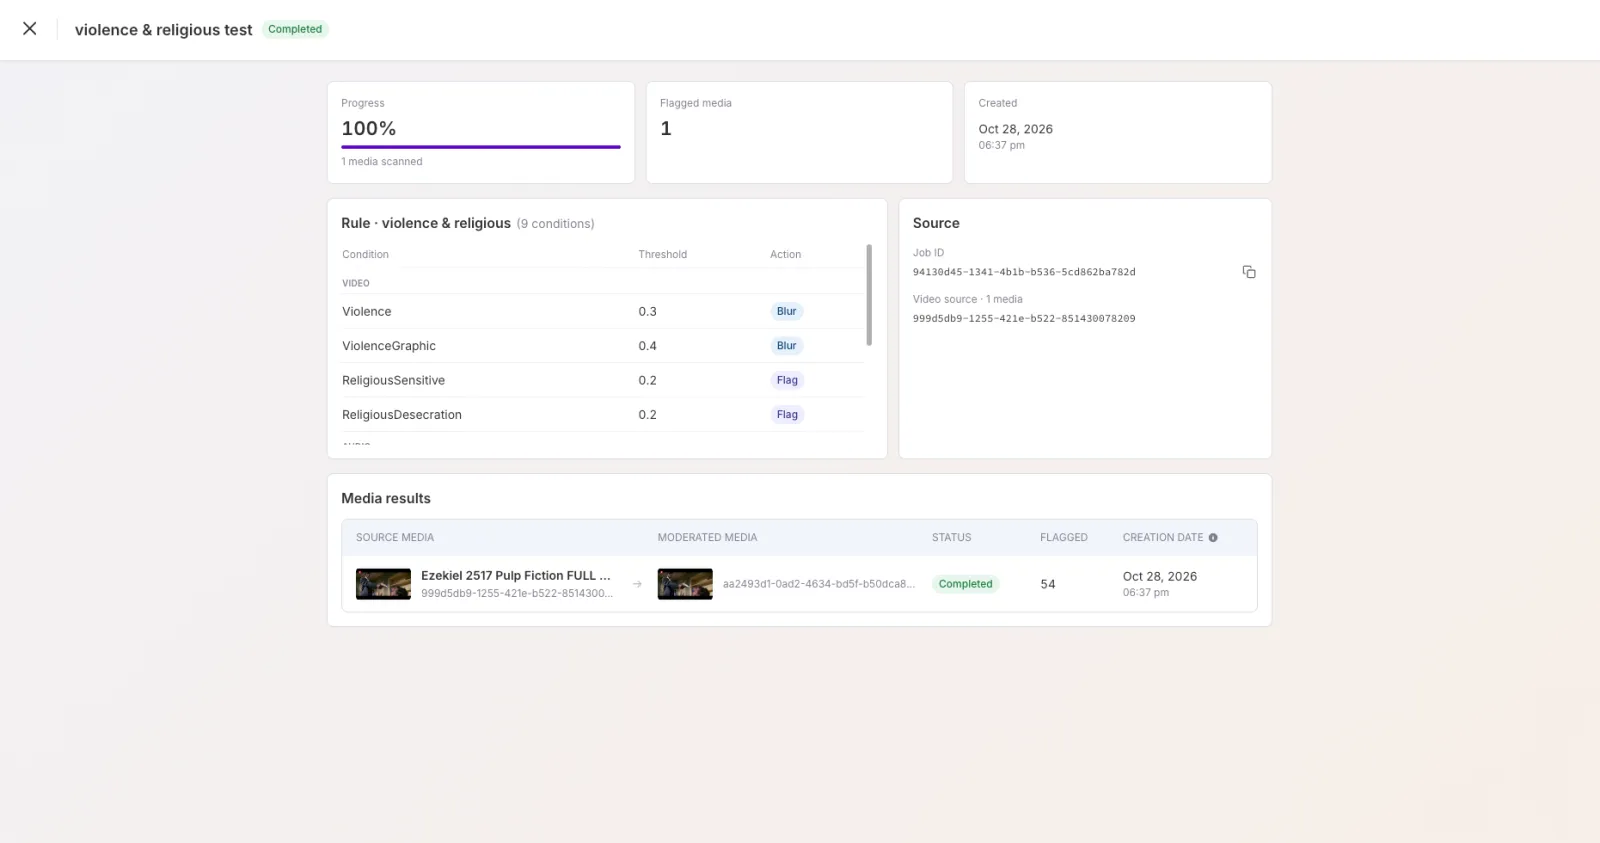The width and height of the screenshot is (1600, 843).
Task: Click the FLAGGED column header
Action: click(x=1064, y=538)
